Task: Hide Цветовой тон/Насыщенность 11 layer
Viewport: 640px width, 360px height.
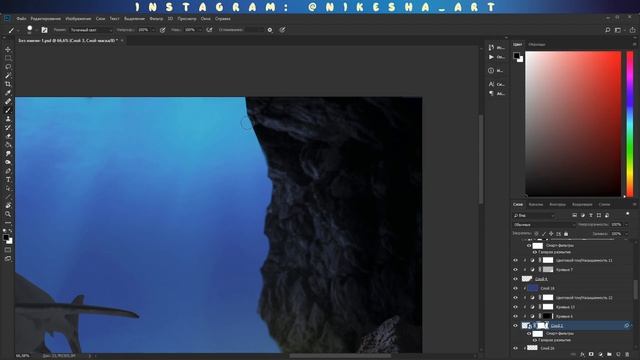Action: click(515, 260)
